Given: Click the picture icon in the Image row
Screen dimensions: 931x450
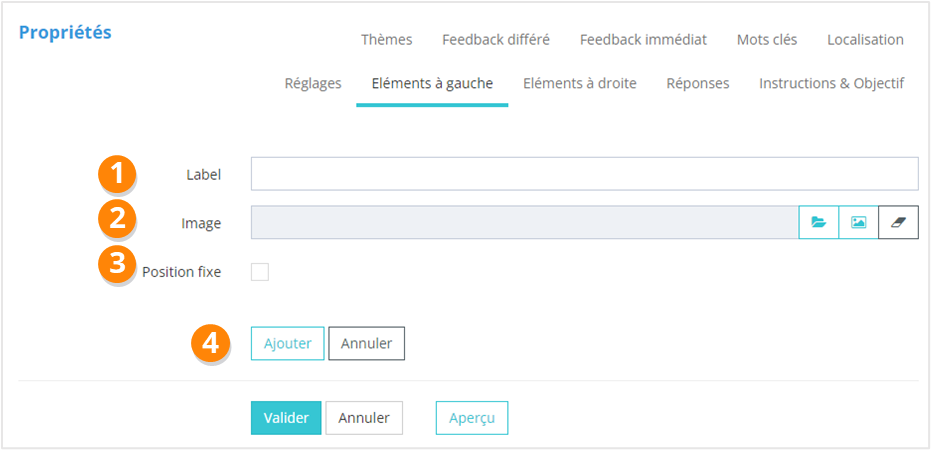Looking at the screenshot, I should click(858, 223).
